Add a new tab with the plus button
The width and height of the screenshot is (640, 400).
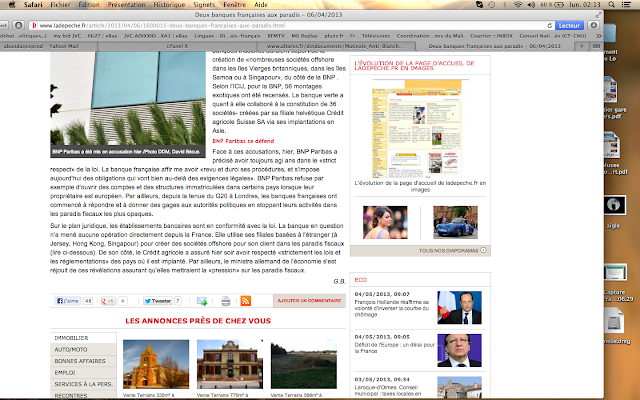pos(582,46)
